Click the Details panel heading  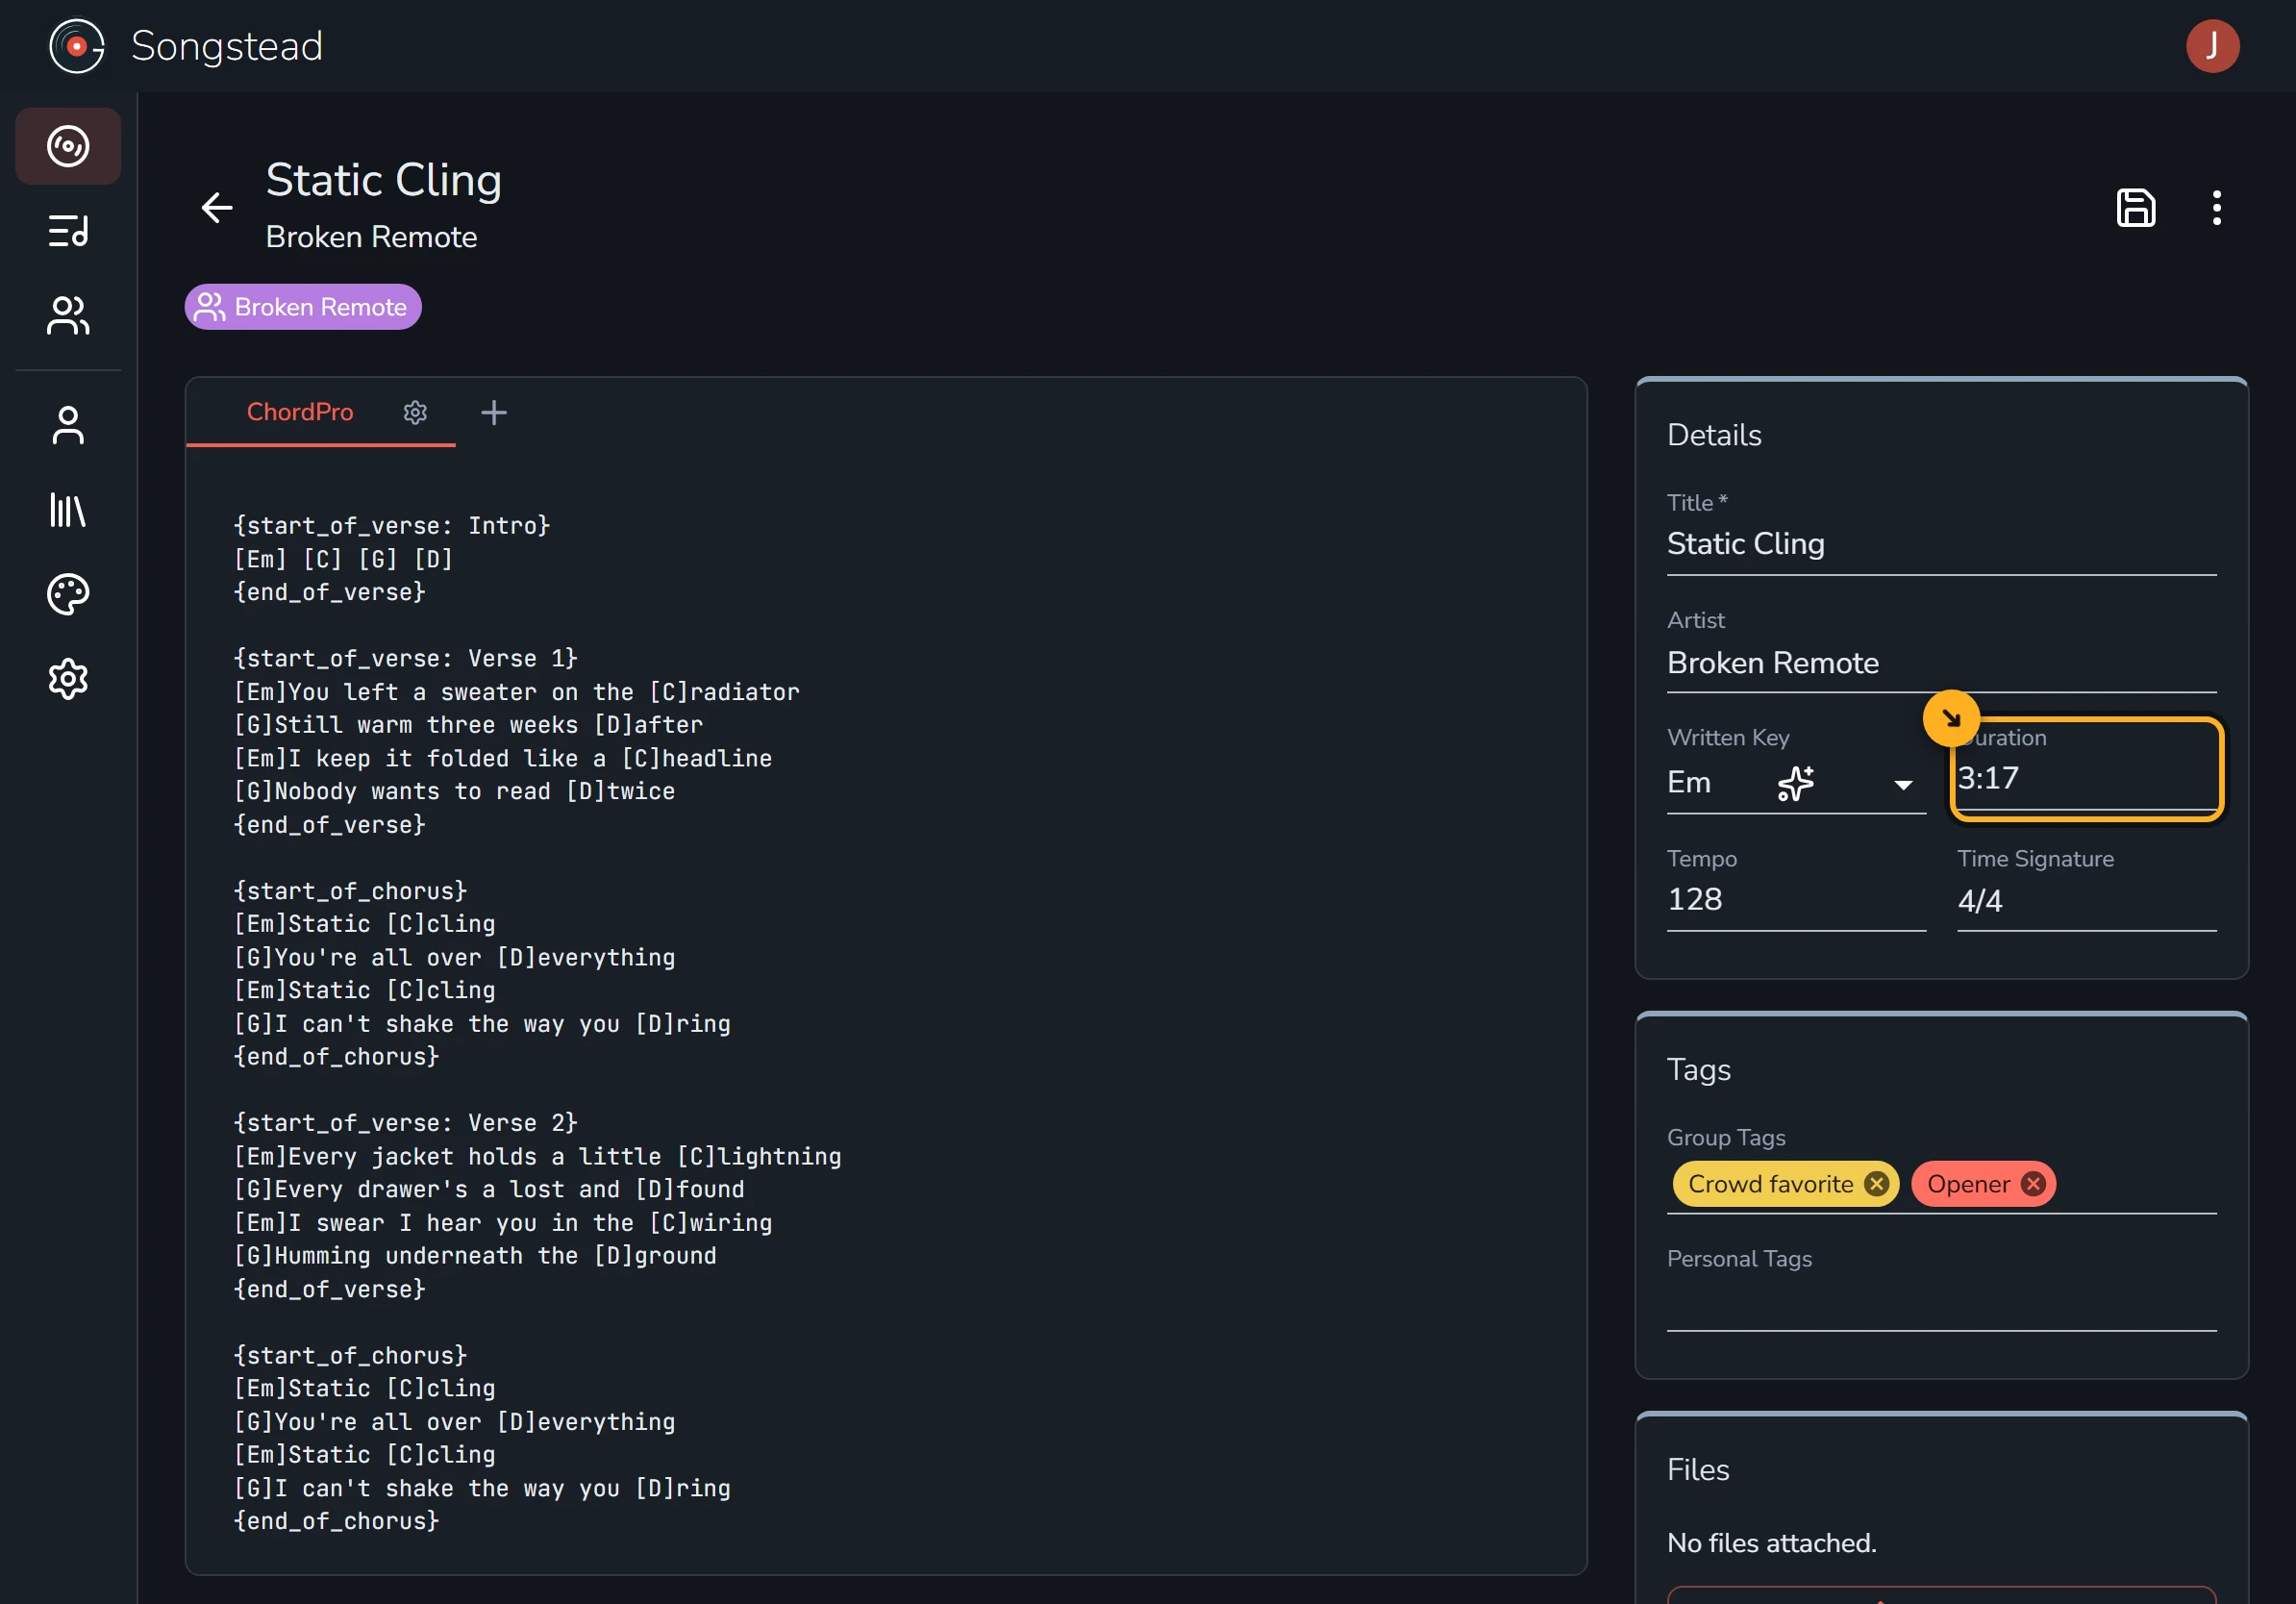click(1714, 435)
